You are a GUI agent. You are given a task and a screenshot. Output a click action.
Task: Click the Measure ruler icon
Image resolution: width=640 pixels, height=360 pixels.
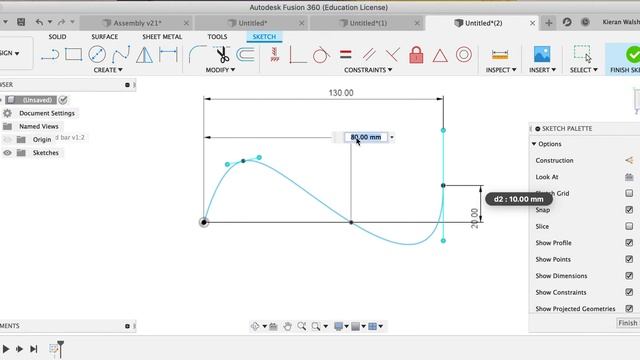tap(500, 55)
